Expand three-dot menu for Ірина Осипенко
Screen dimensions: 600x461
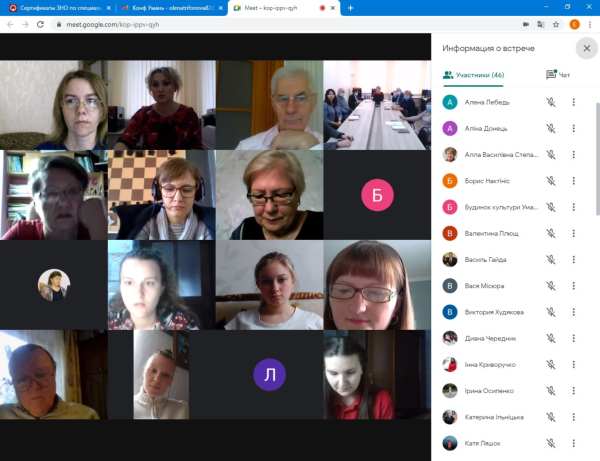click(x=574, y=391)
